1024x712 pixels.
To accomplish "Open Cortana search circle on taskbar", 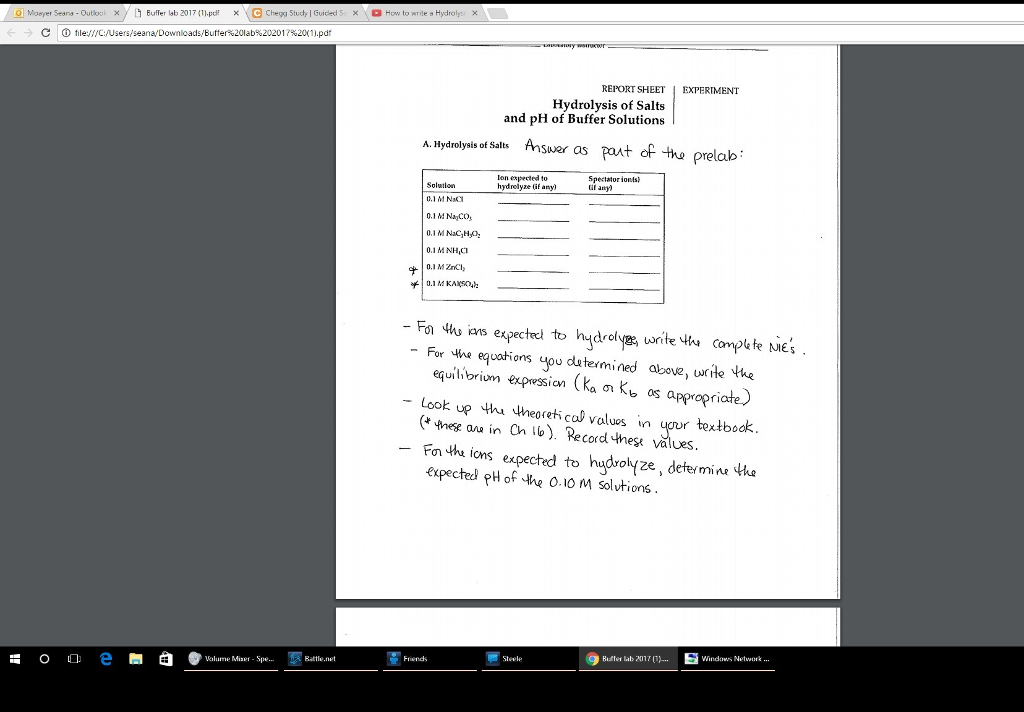I will pos(46,659).
